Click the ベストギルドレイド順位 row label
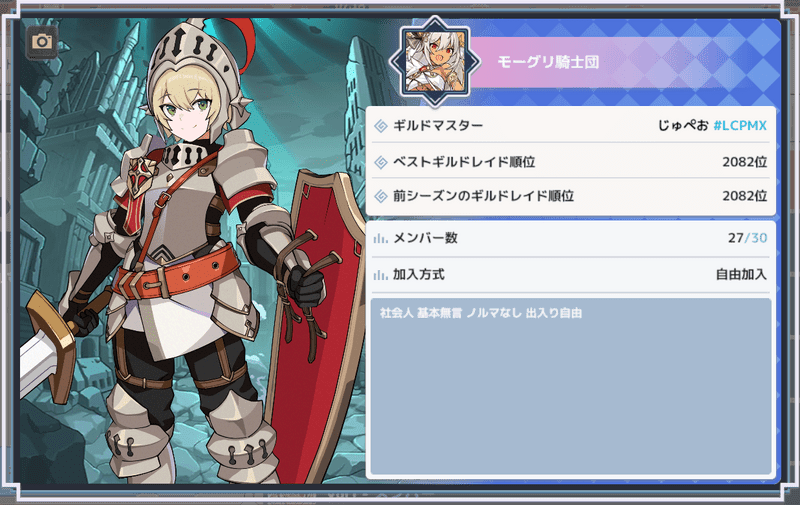Viewport: 800px width, 505px height. coord(464,162)
